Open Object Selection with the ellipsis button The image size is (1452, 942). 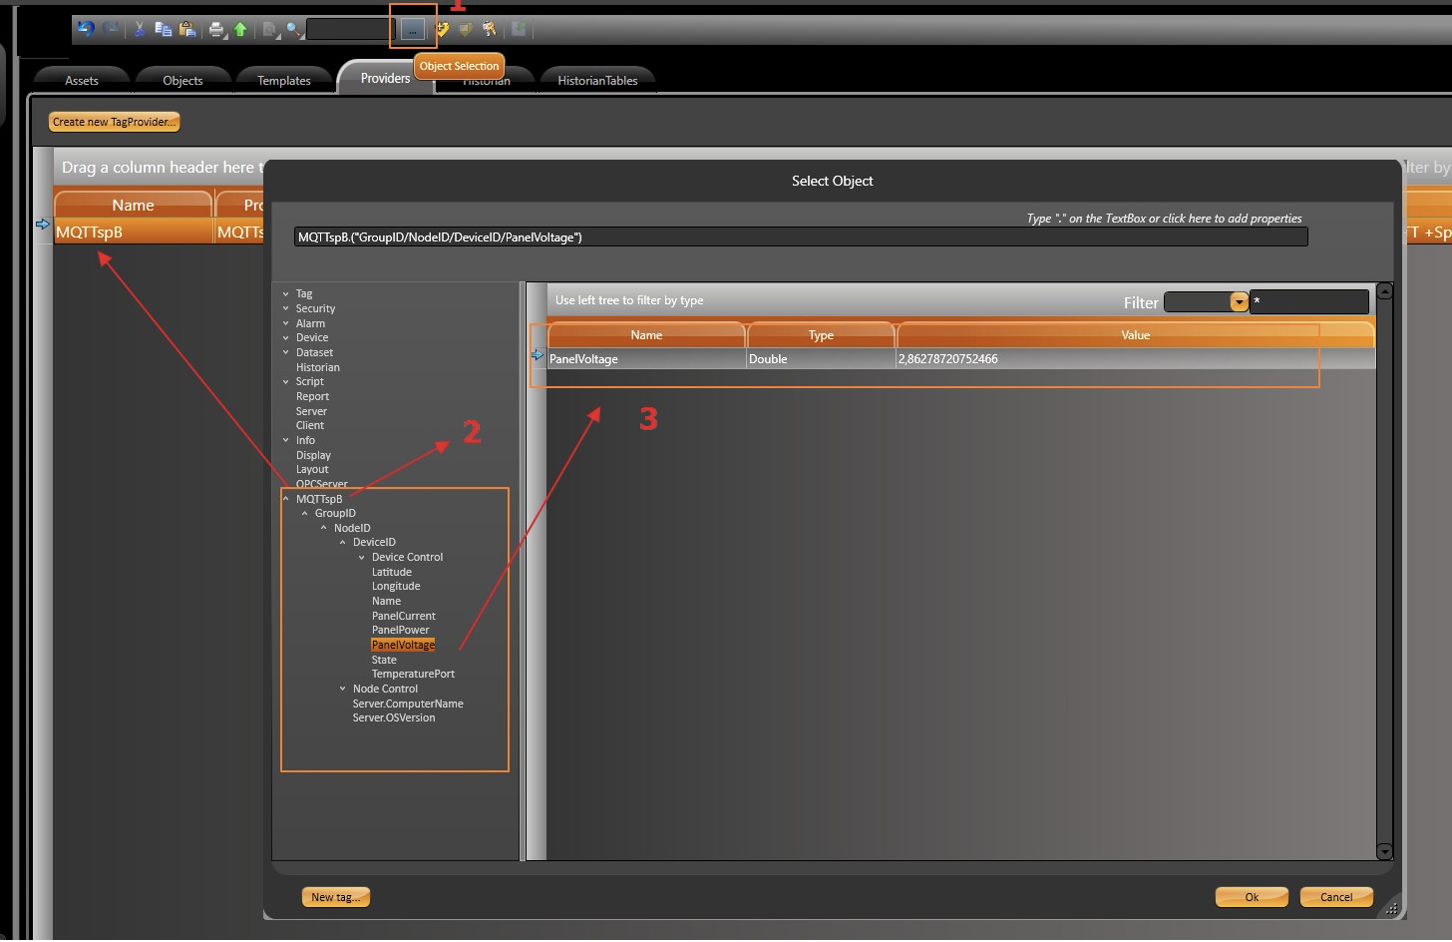click(412, 30)
